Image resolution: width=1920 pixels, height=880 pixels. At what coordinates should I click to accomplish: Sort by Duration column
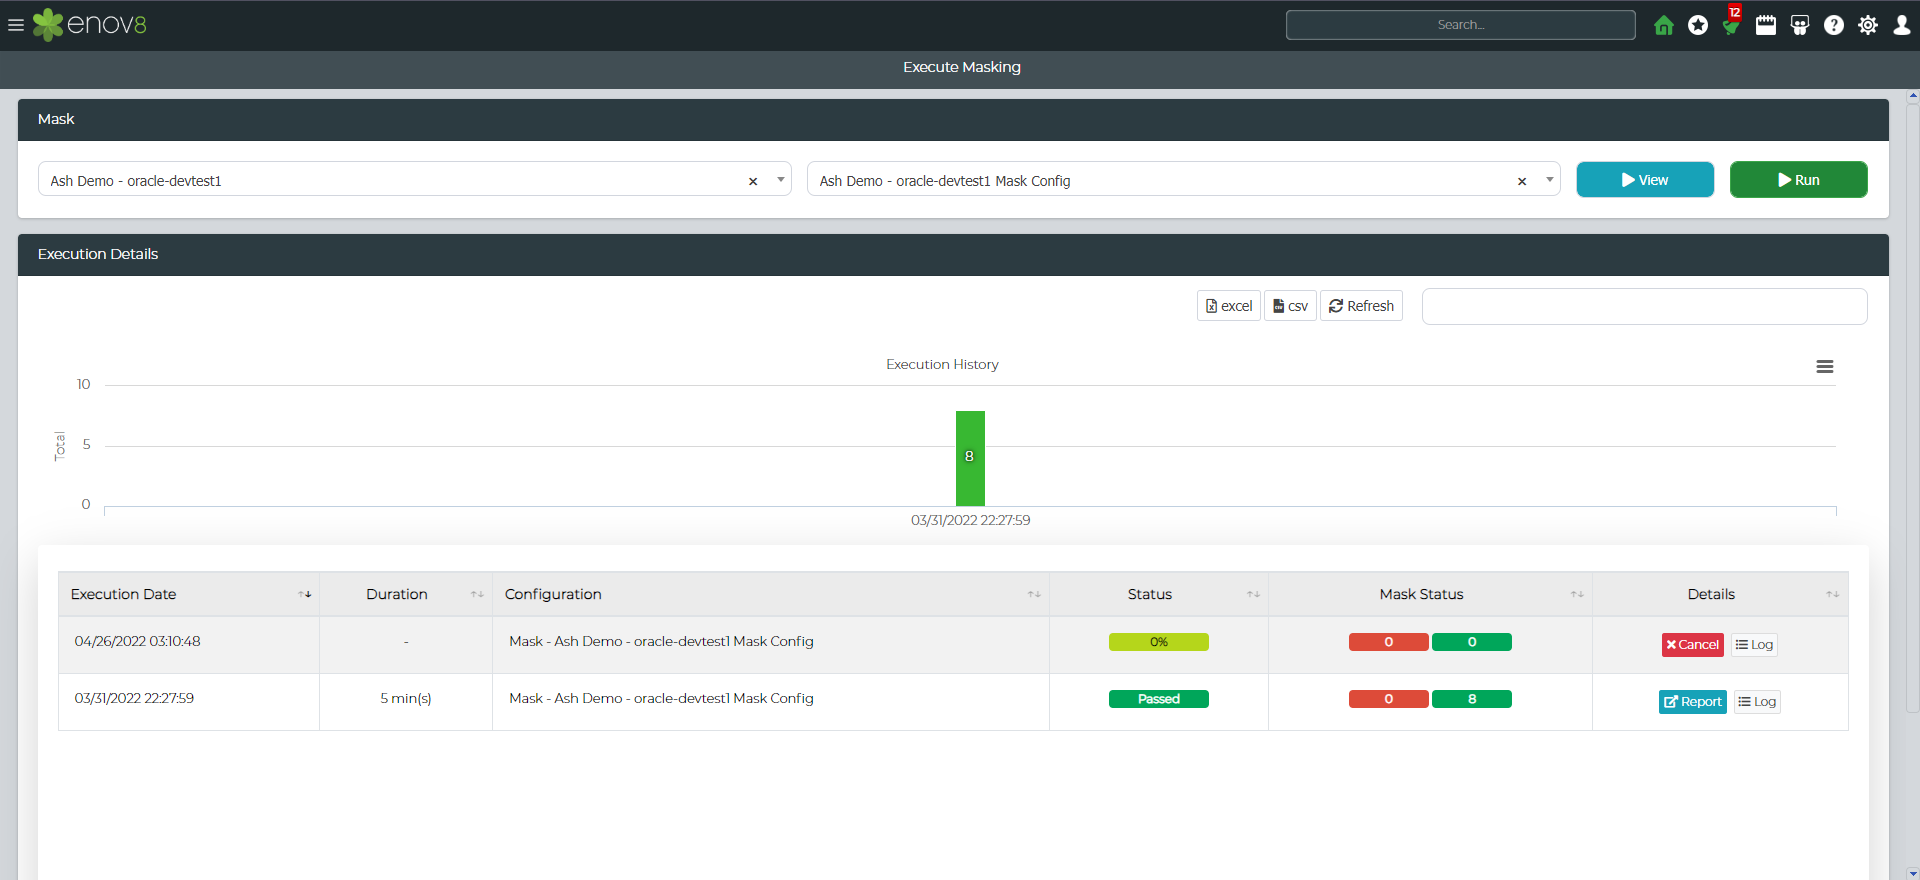(406, 594)
